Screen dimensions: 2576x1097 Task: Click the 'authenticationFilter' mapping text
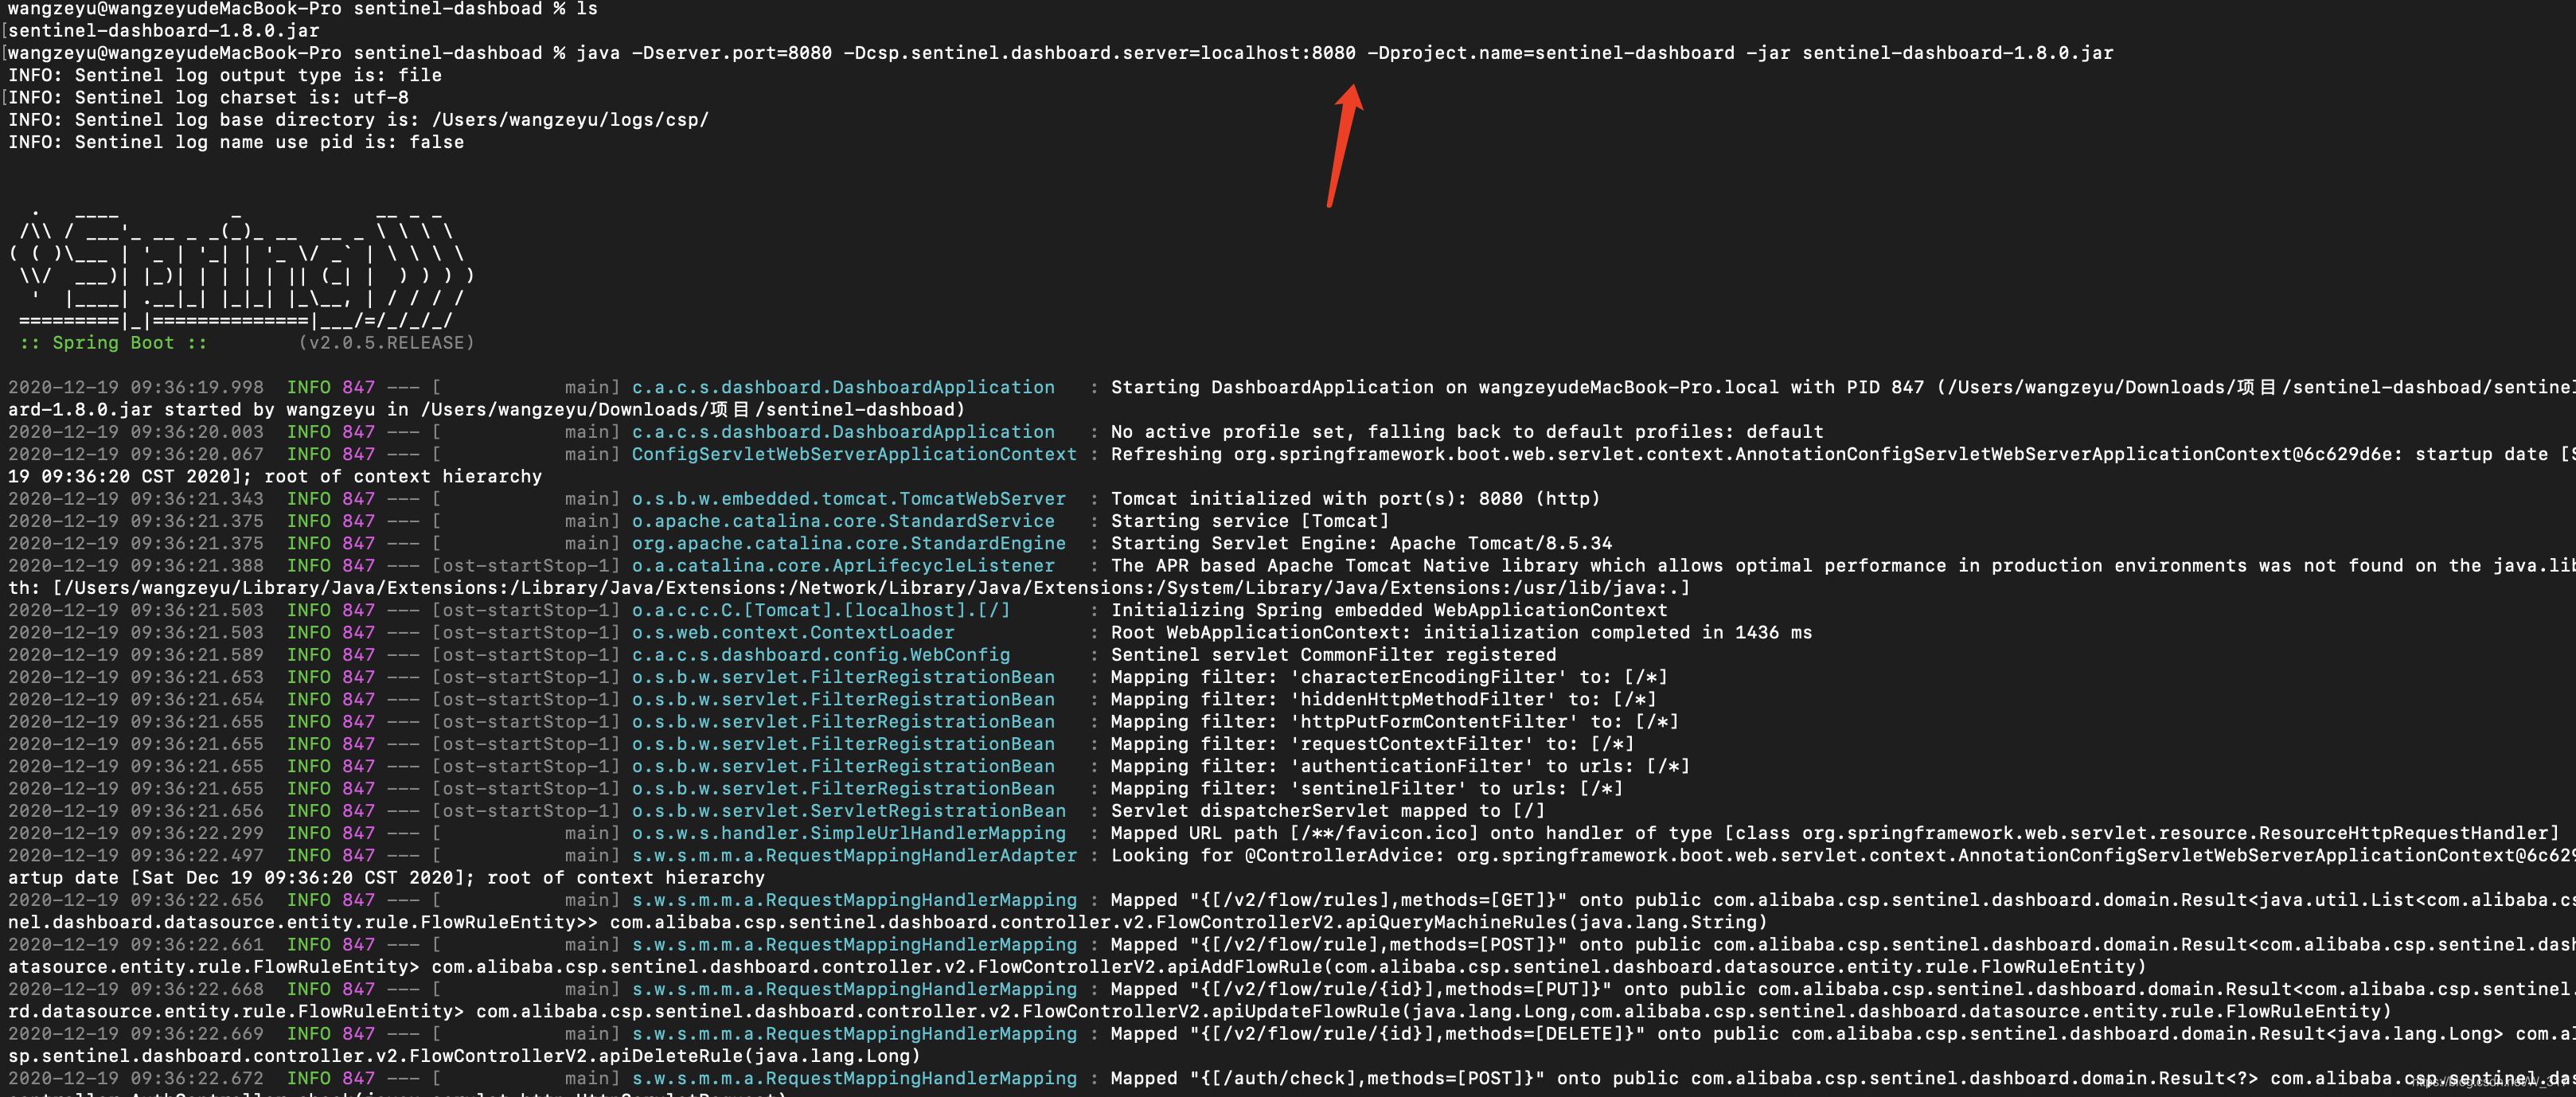(x=1411, y=767)
